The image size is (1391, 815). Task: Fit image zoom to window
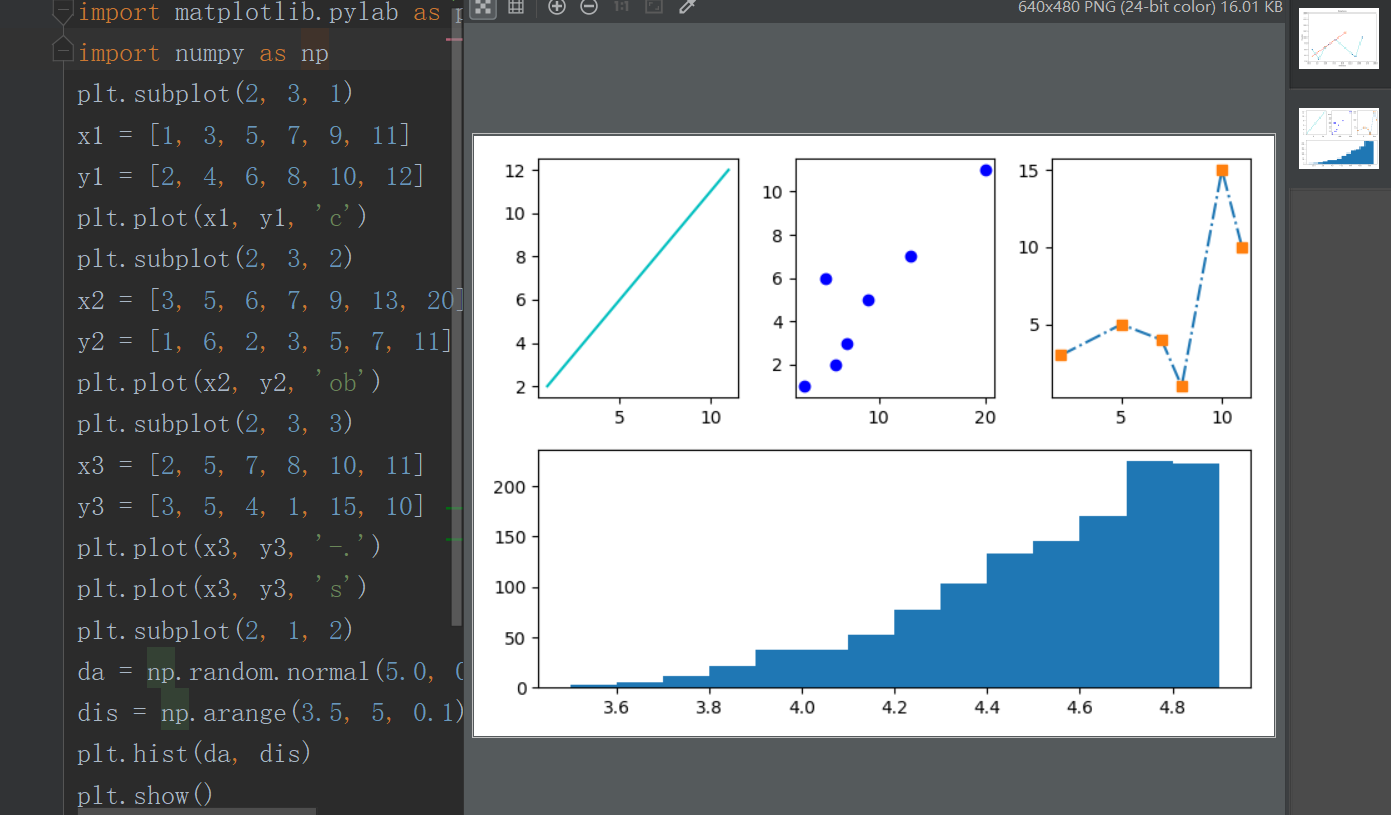click(654, 7)
